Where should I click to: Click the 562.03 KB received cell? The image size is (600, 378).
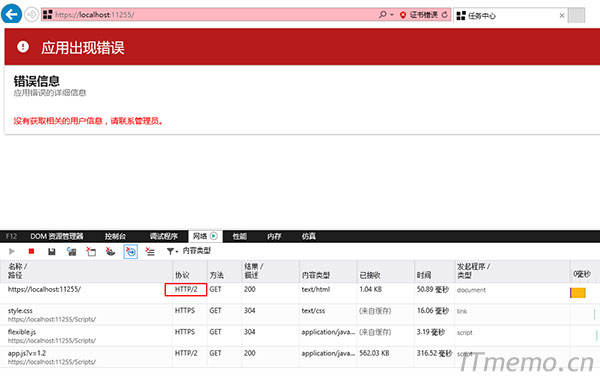pyautogui.click(x=374, y=353)
